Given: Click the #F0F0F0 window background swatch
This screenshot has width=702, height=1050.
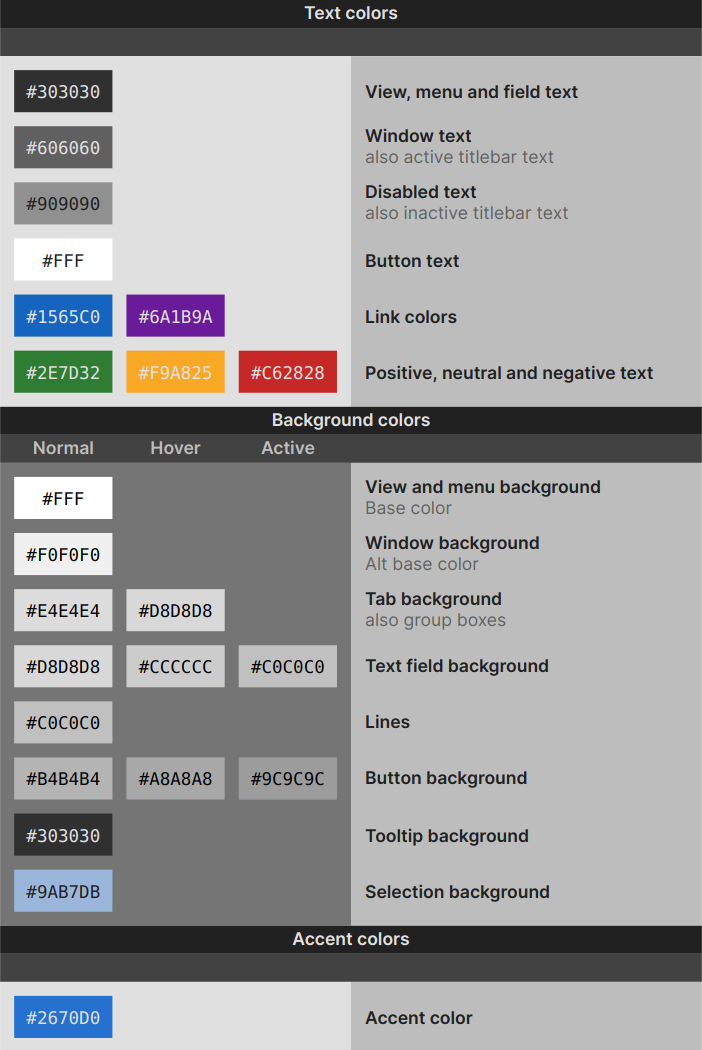Looking at the screenshot, I should click(63, 554).
